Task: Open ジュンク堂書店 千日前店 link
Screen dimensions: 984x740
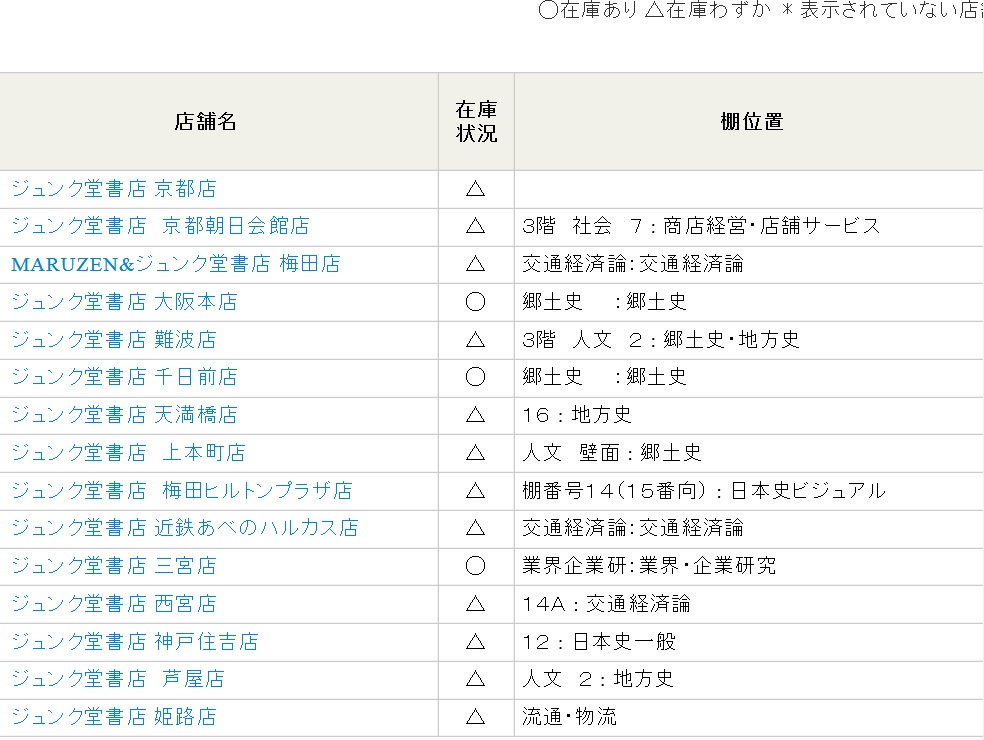Action: 124,377
